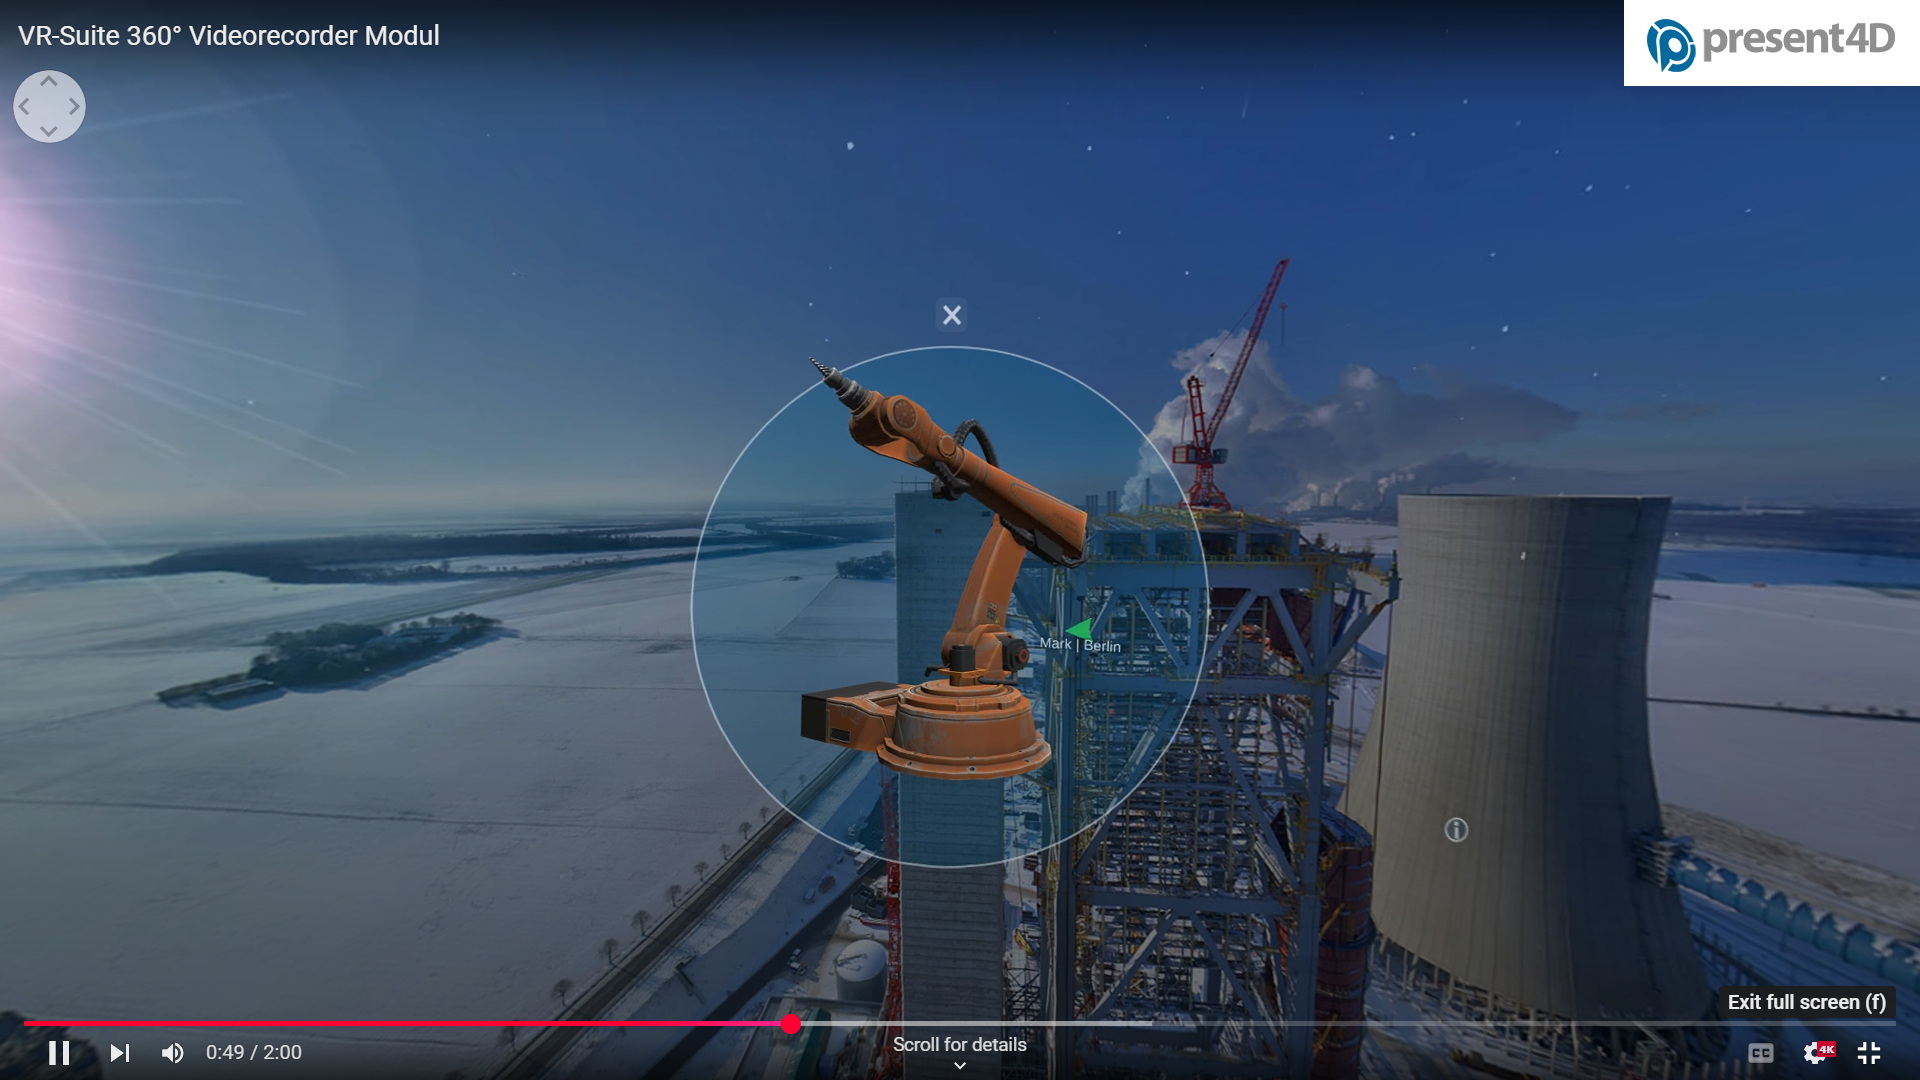The height and width of the screenshot is (1080, 1920).
Task: Click the present4D logo
Action: (1771, 43)
